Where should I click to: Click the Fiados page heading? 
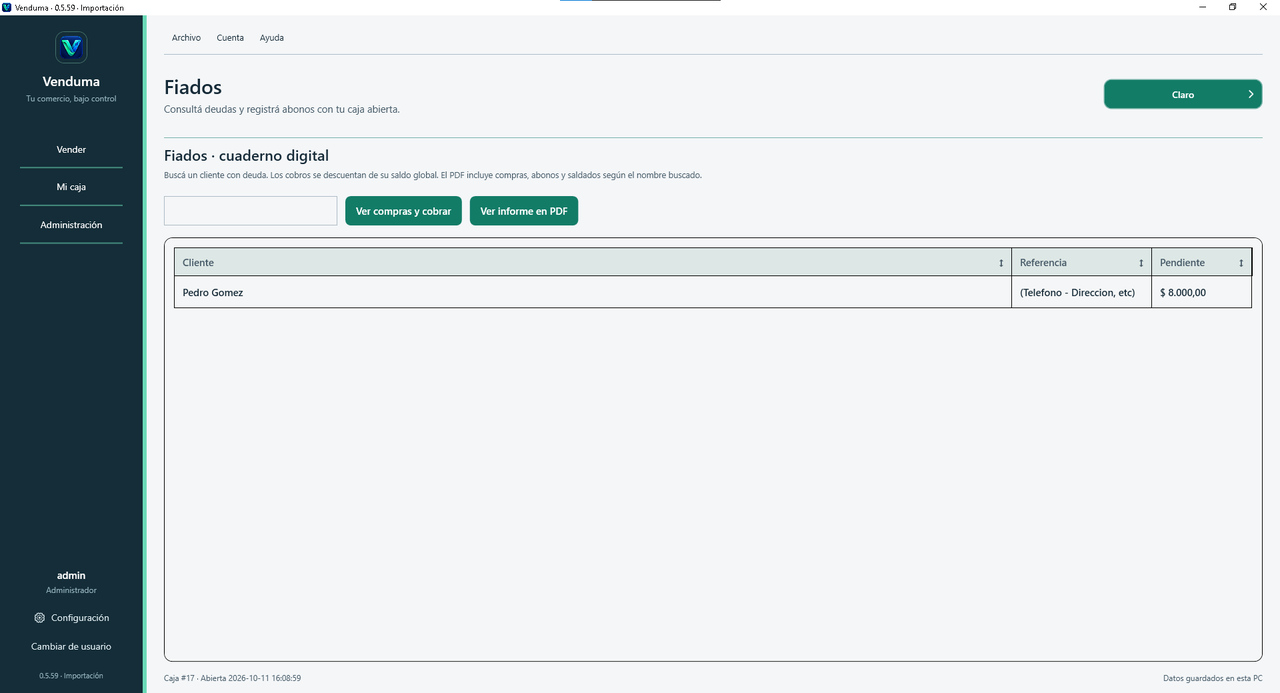[x=193, y=88]
